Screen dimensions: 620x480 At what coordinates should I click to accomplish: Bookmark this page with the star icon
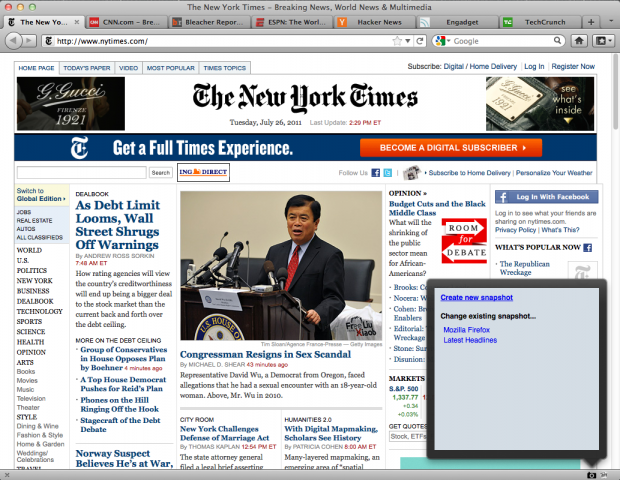pos(397,41)
